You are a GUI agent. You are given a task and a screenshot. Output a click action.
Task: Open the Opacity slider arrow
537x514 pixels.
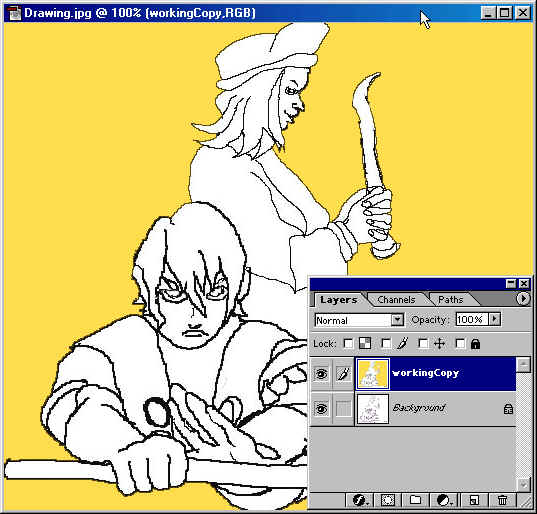click(494, 319)
